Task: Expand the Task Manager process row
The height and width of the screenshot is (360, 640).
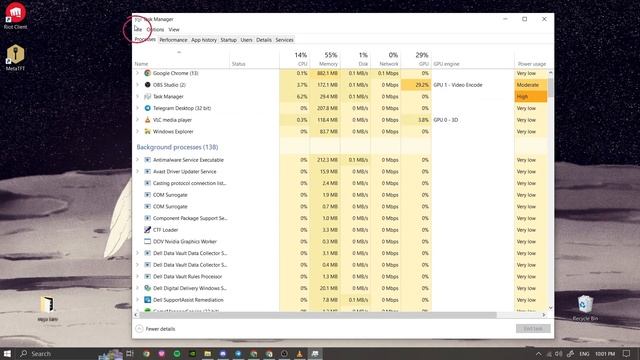Action: [x=138, y=97]
